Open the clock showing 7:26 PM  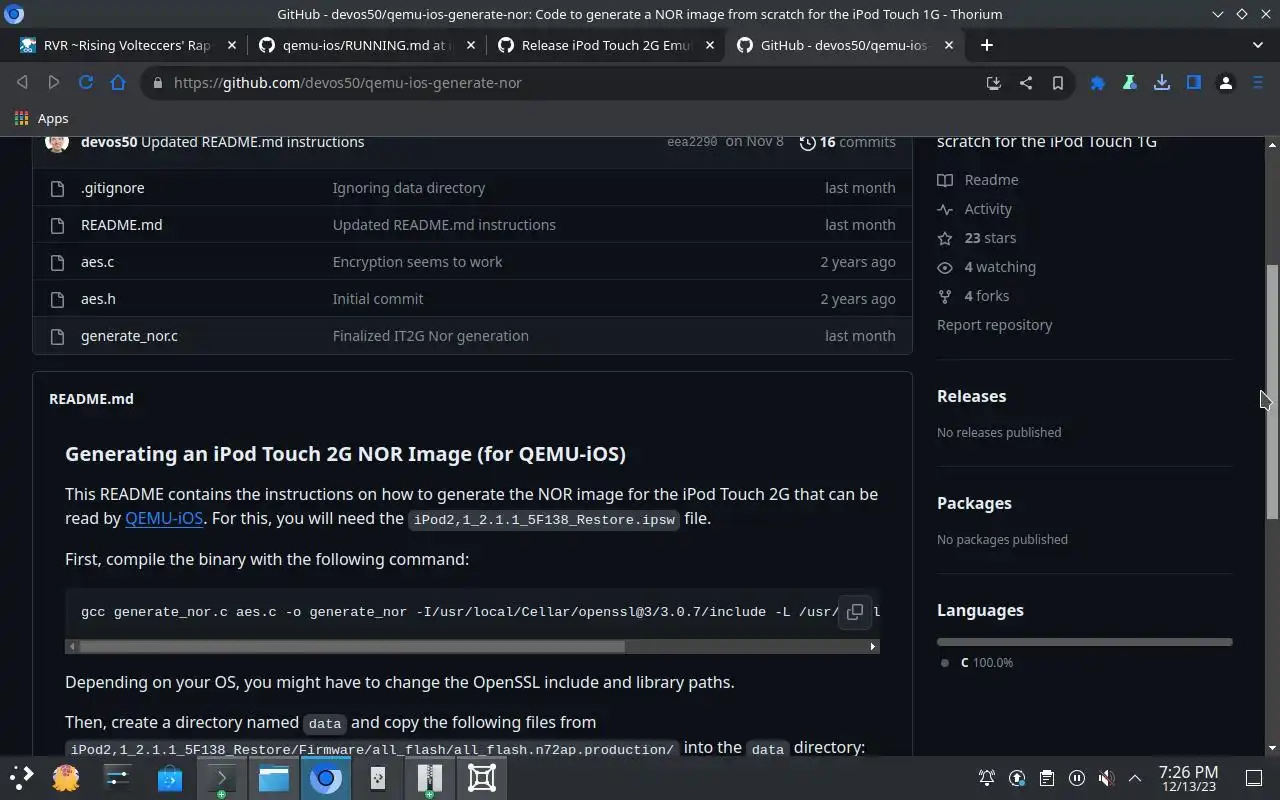(x=1188, y=778)
